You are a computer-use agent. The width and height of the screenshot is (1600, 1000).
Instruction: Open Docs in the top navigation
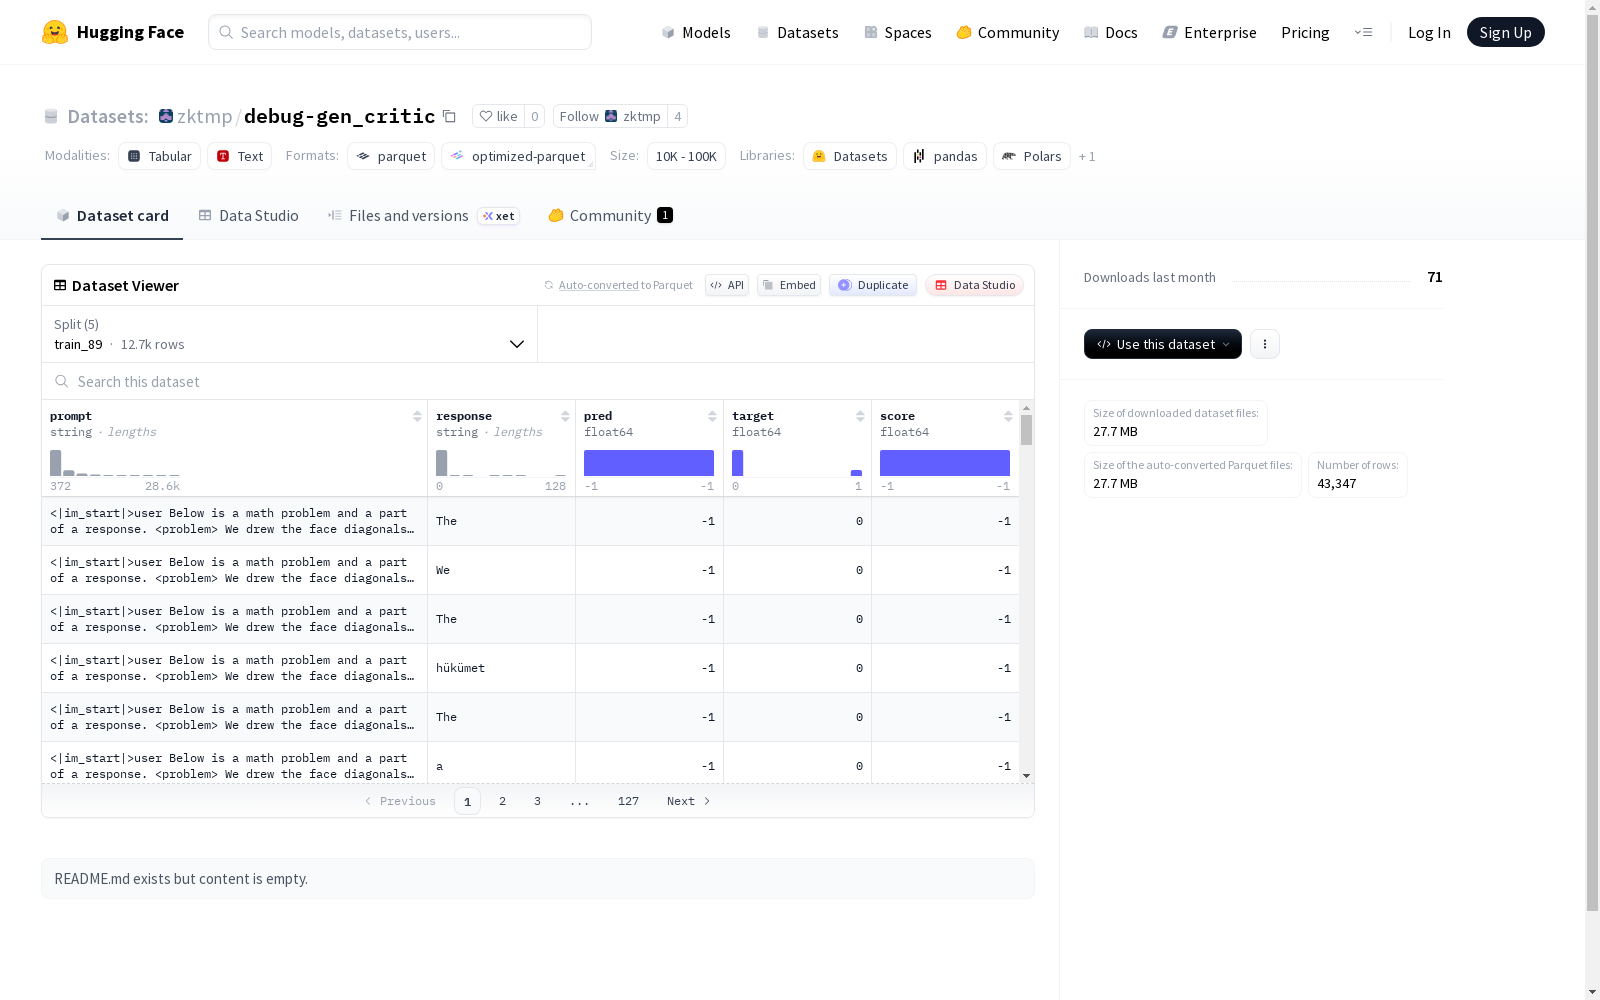pos(1111,32)
